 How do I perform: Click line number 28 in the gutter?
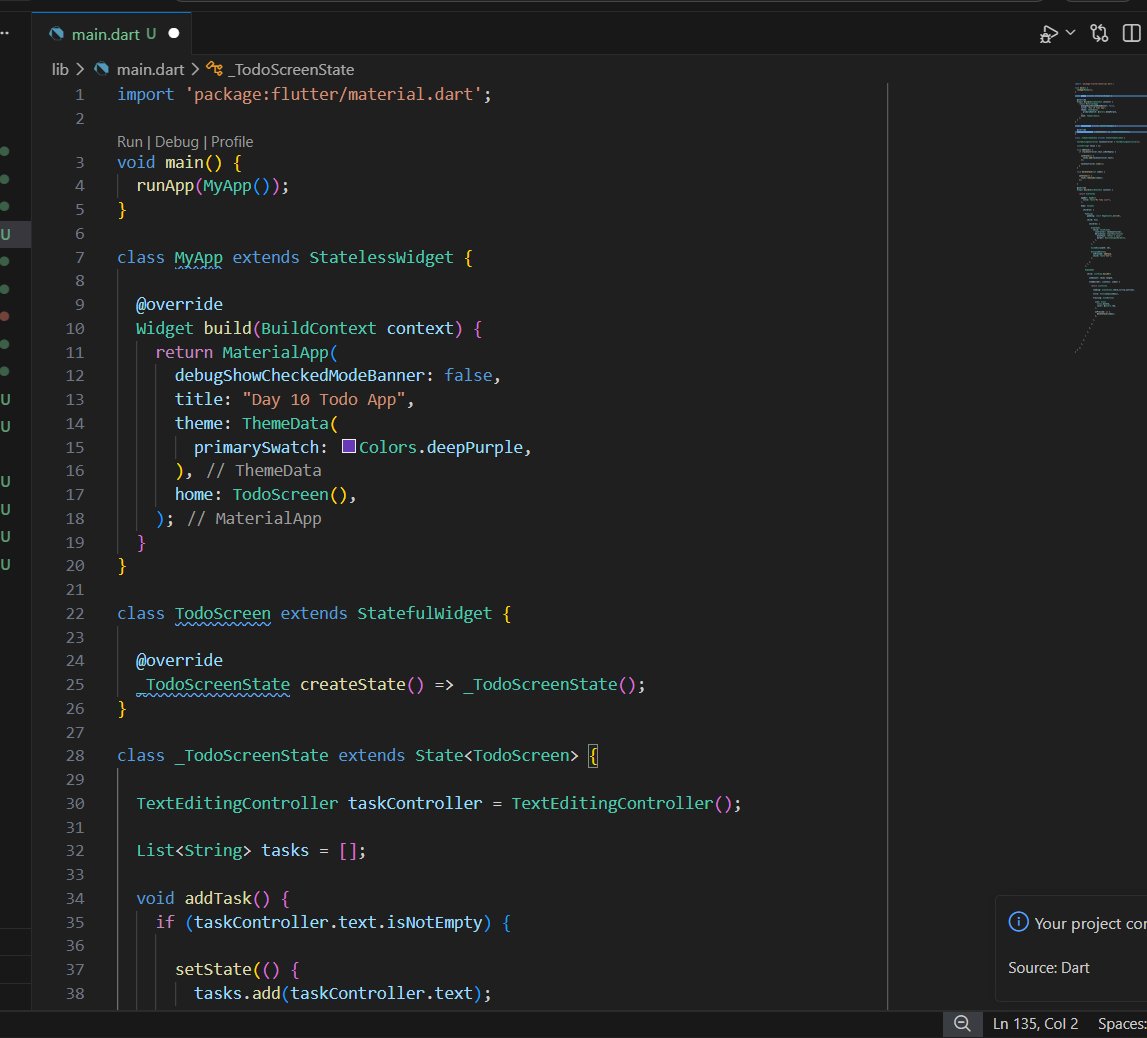(75, 756)
